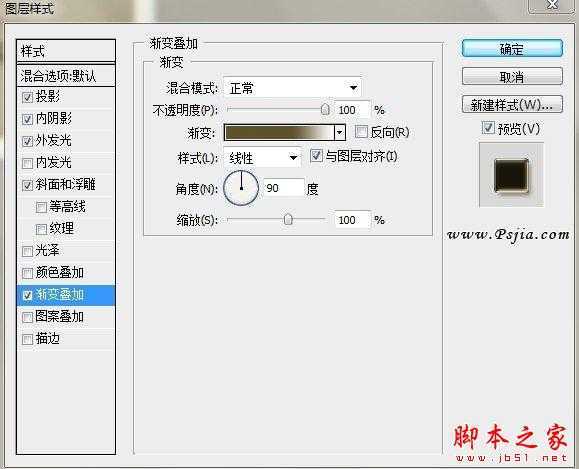Viewport: 579px width, 469px height.
Task: Open the 斜面和浮雕 settings entry
Action: click(66, 185)
